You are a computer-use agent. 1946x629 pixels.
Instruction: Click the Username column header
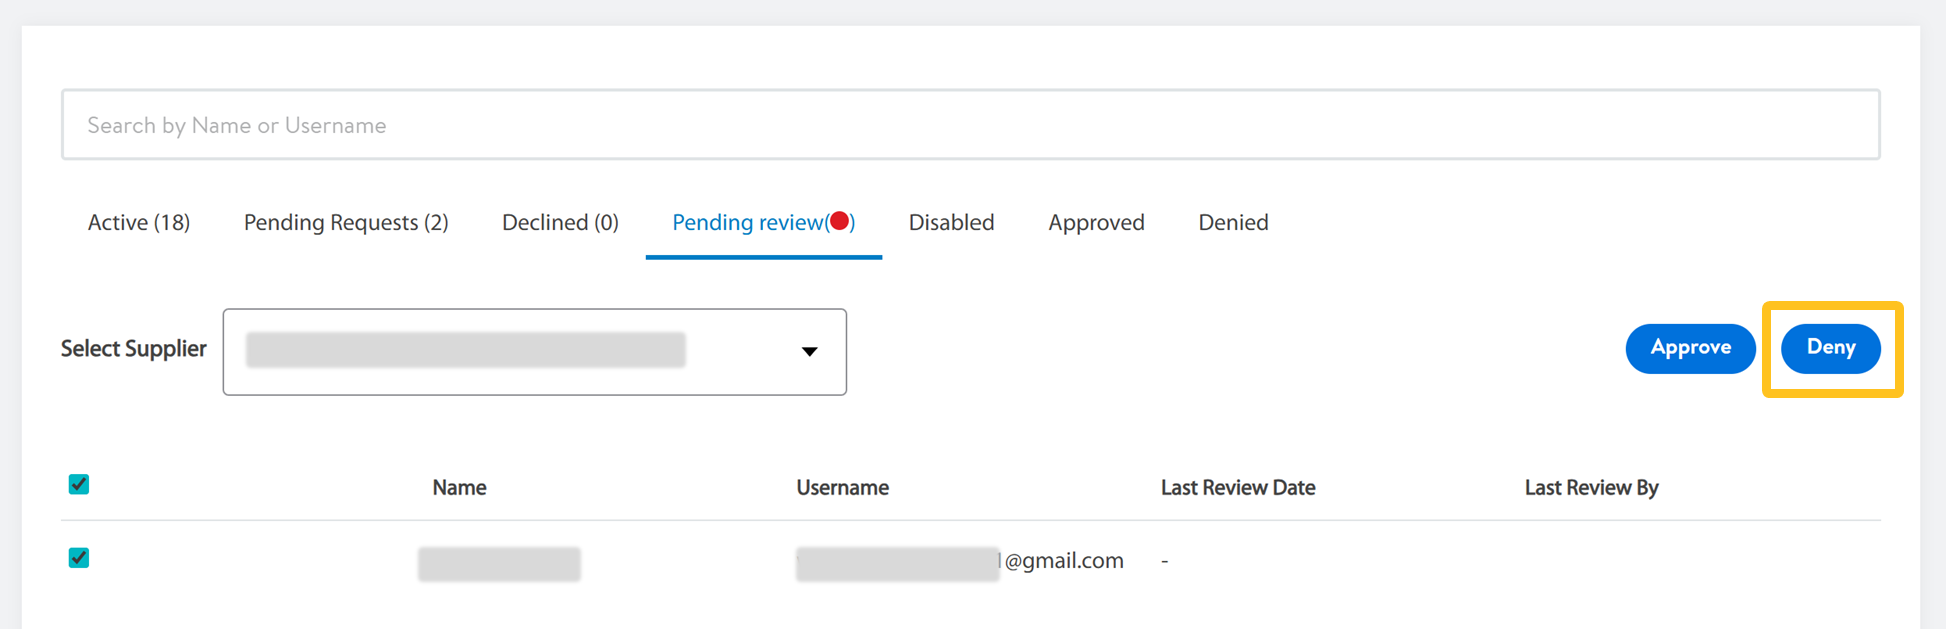842,488
